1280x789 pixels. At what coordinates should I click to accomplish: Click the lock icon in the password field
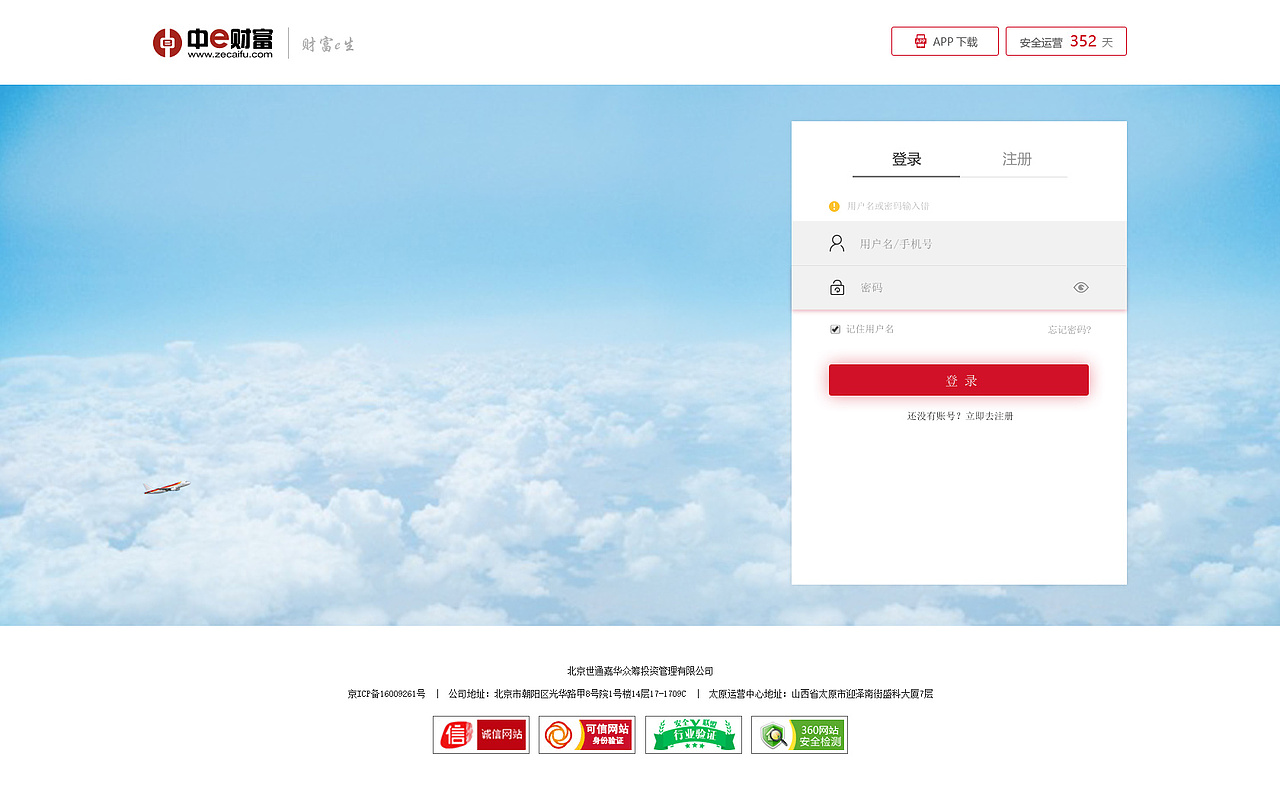836,287
